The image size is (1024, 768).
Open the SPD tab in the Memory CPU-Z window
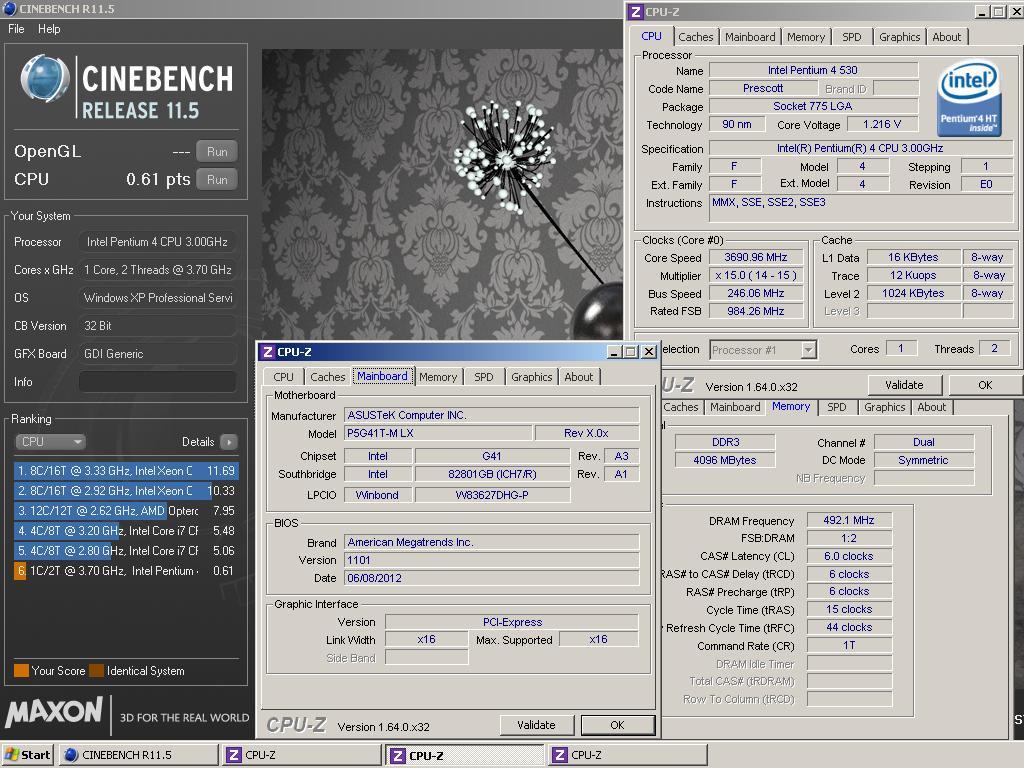837,407
